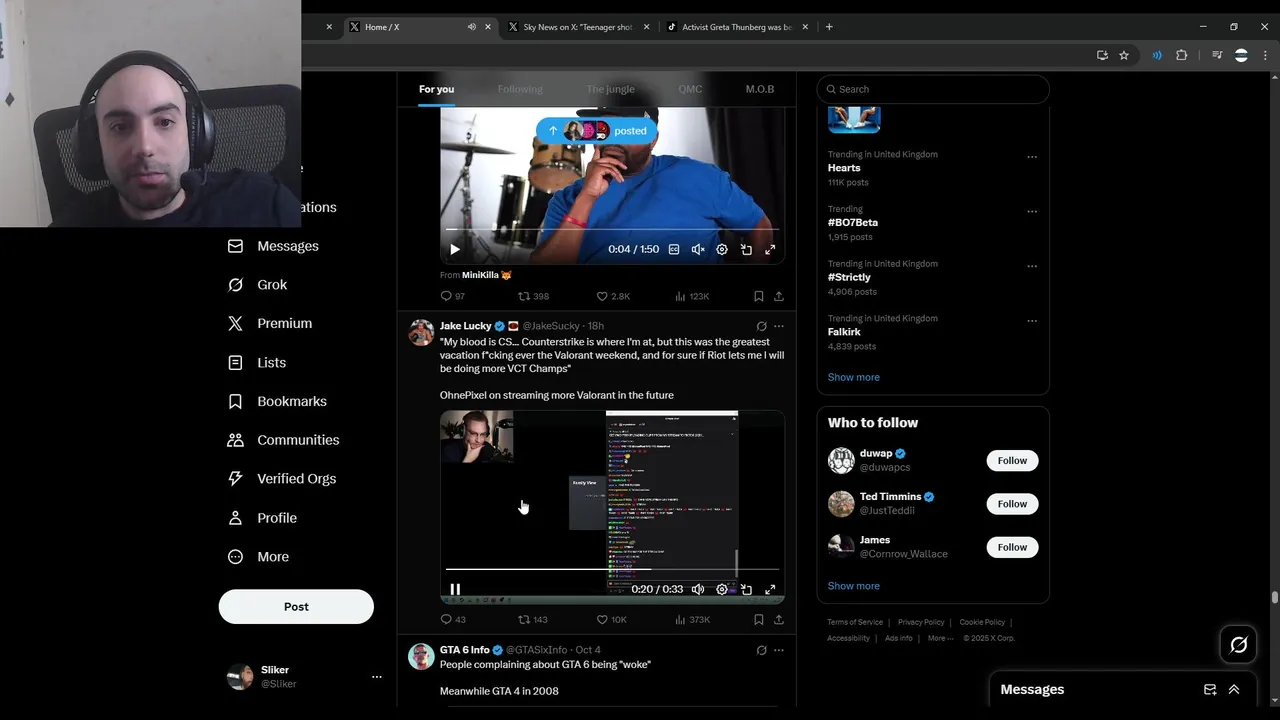This screenshot has height=720, width=1280.
Task: Open the QMC tab
Action: click(690, 89)
